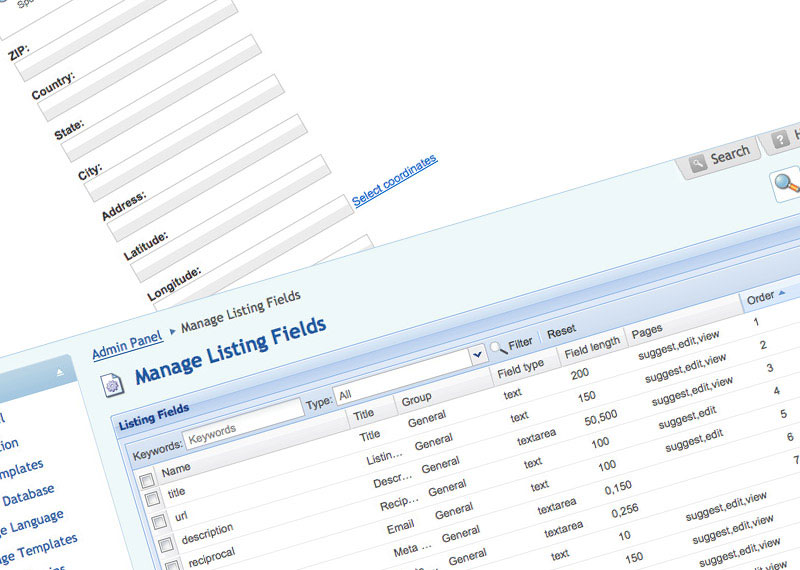Click the Reset button
800x570 pixels.
pyautogui.click(x=561, y=332)
